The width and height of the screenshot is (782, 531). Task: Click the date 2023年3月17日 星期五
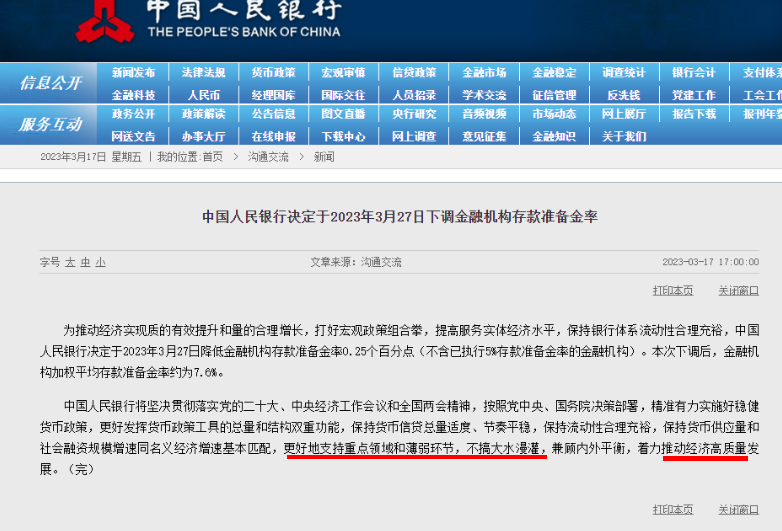pyautogui.click(x=91, y=157)
